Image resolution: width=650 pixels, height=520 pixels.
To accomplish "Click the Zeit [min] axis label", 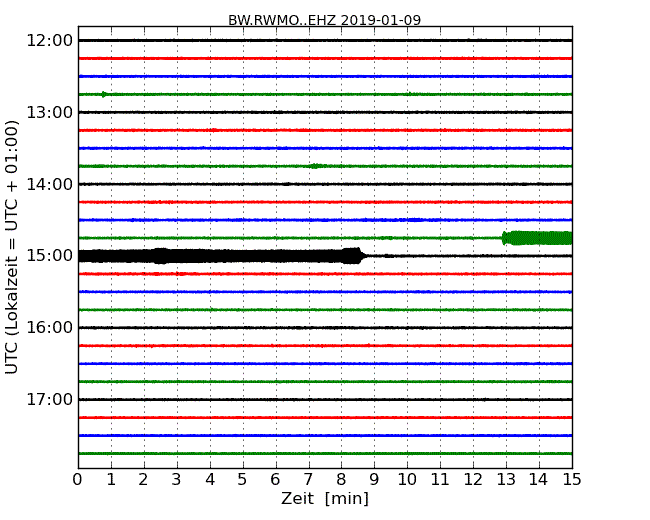I will tap(325, 498).
